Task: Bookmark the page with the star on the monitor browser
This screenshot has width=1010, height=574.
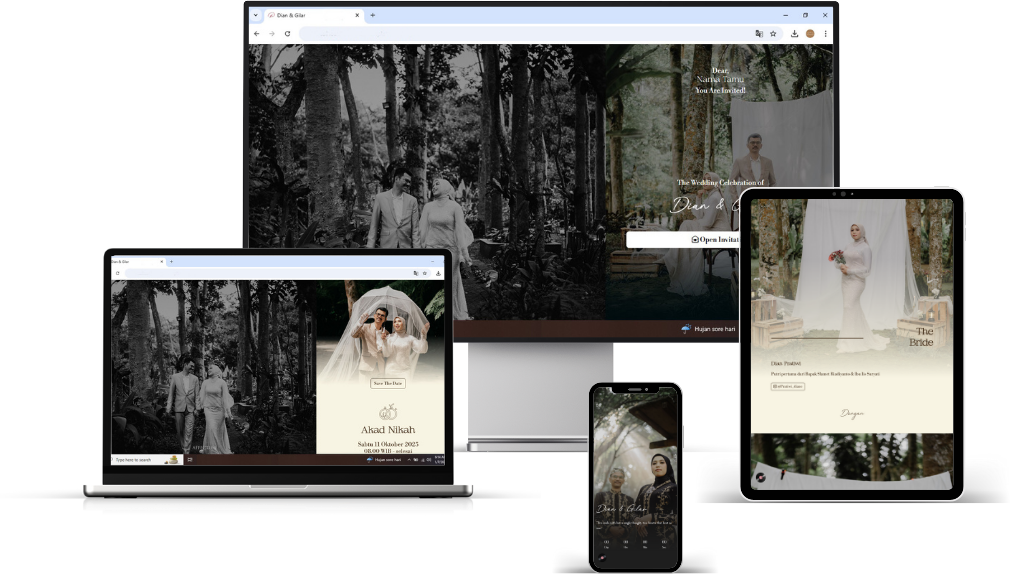Action: [773, 33]
